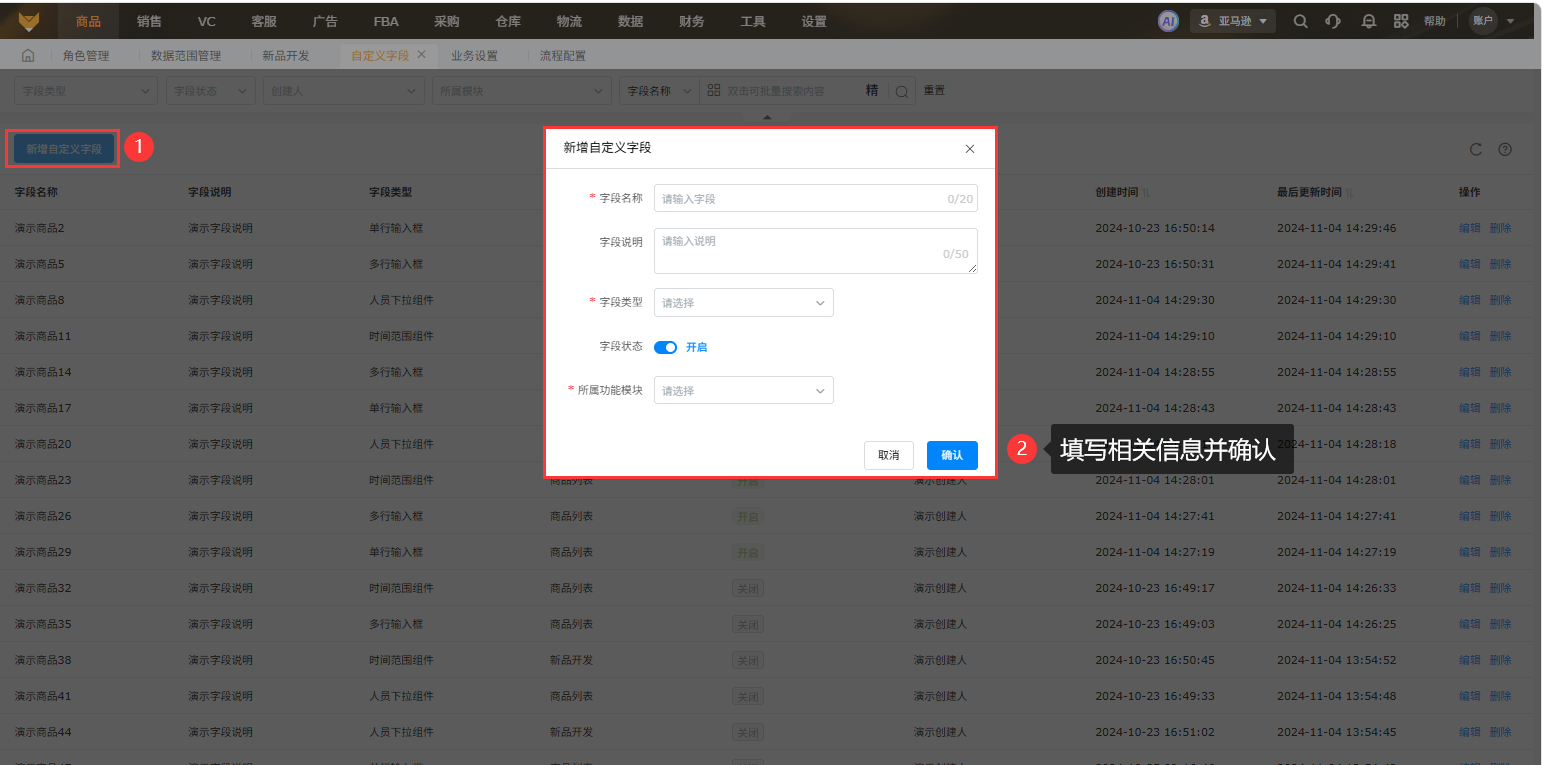Click the 帮助 help link

pos(1434,21)
